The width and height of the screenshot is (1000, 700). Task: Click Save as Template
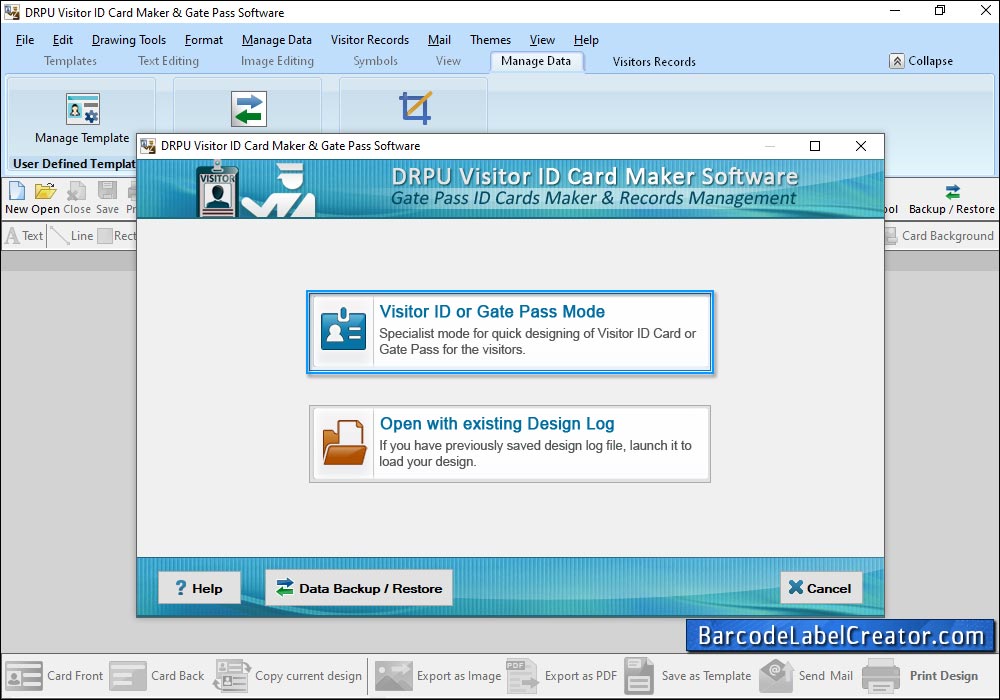(x=688, y=676)
